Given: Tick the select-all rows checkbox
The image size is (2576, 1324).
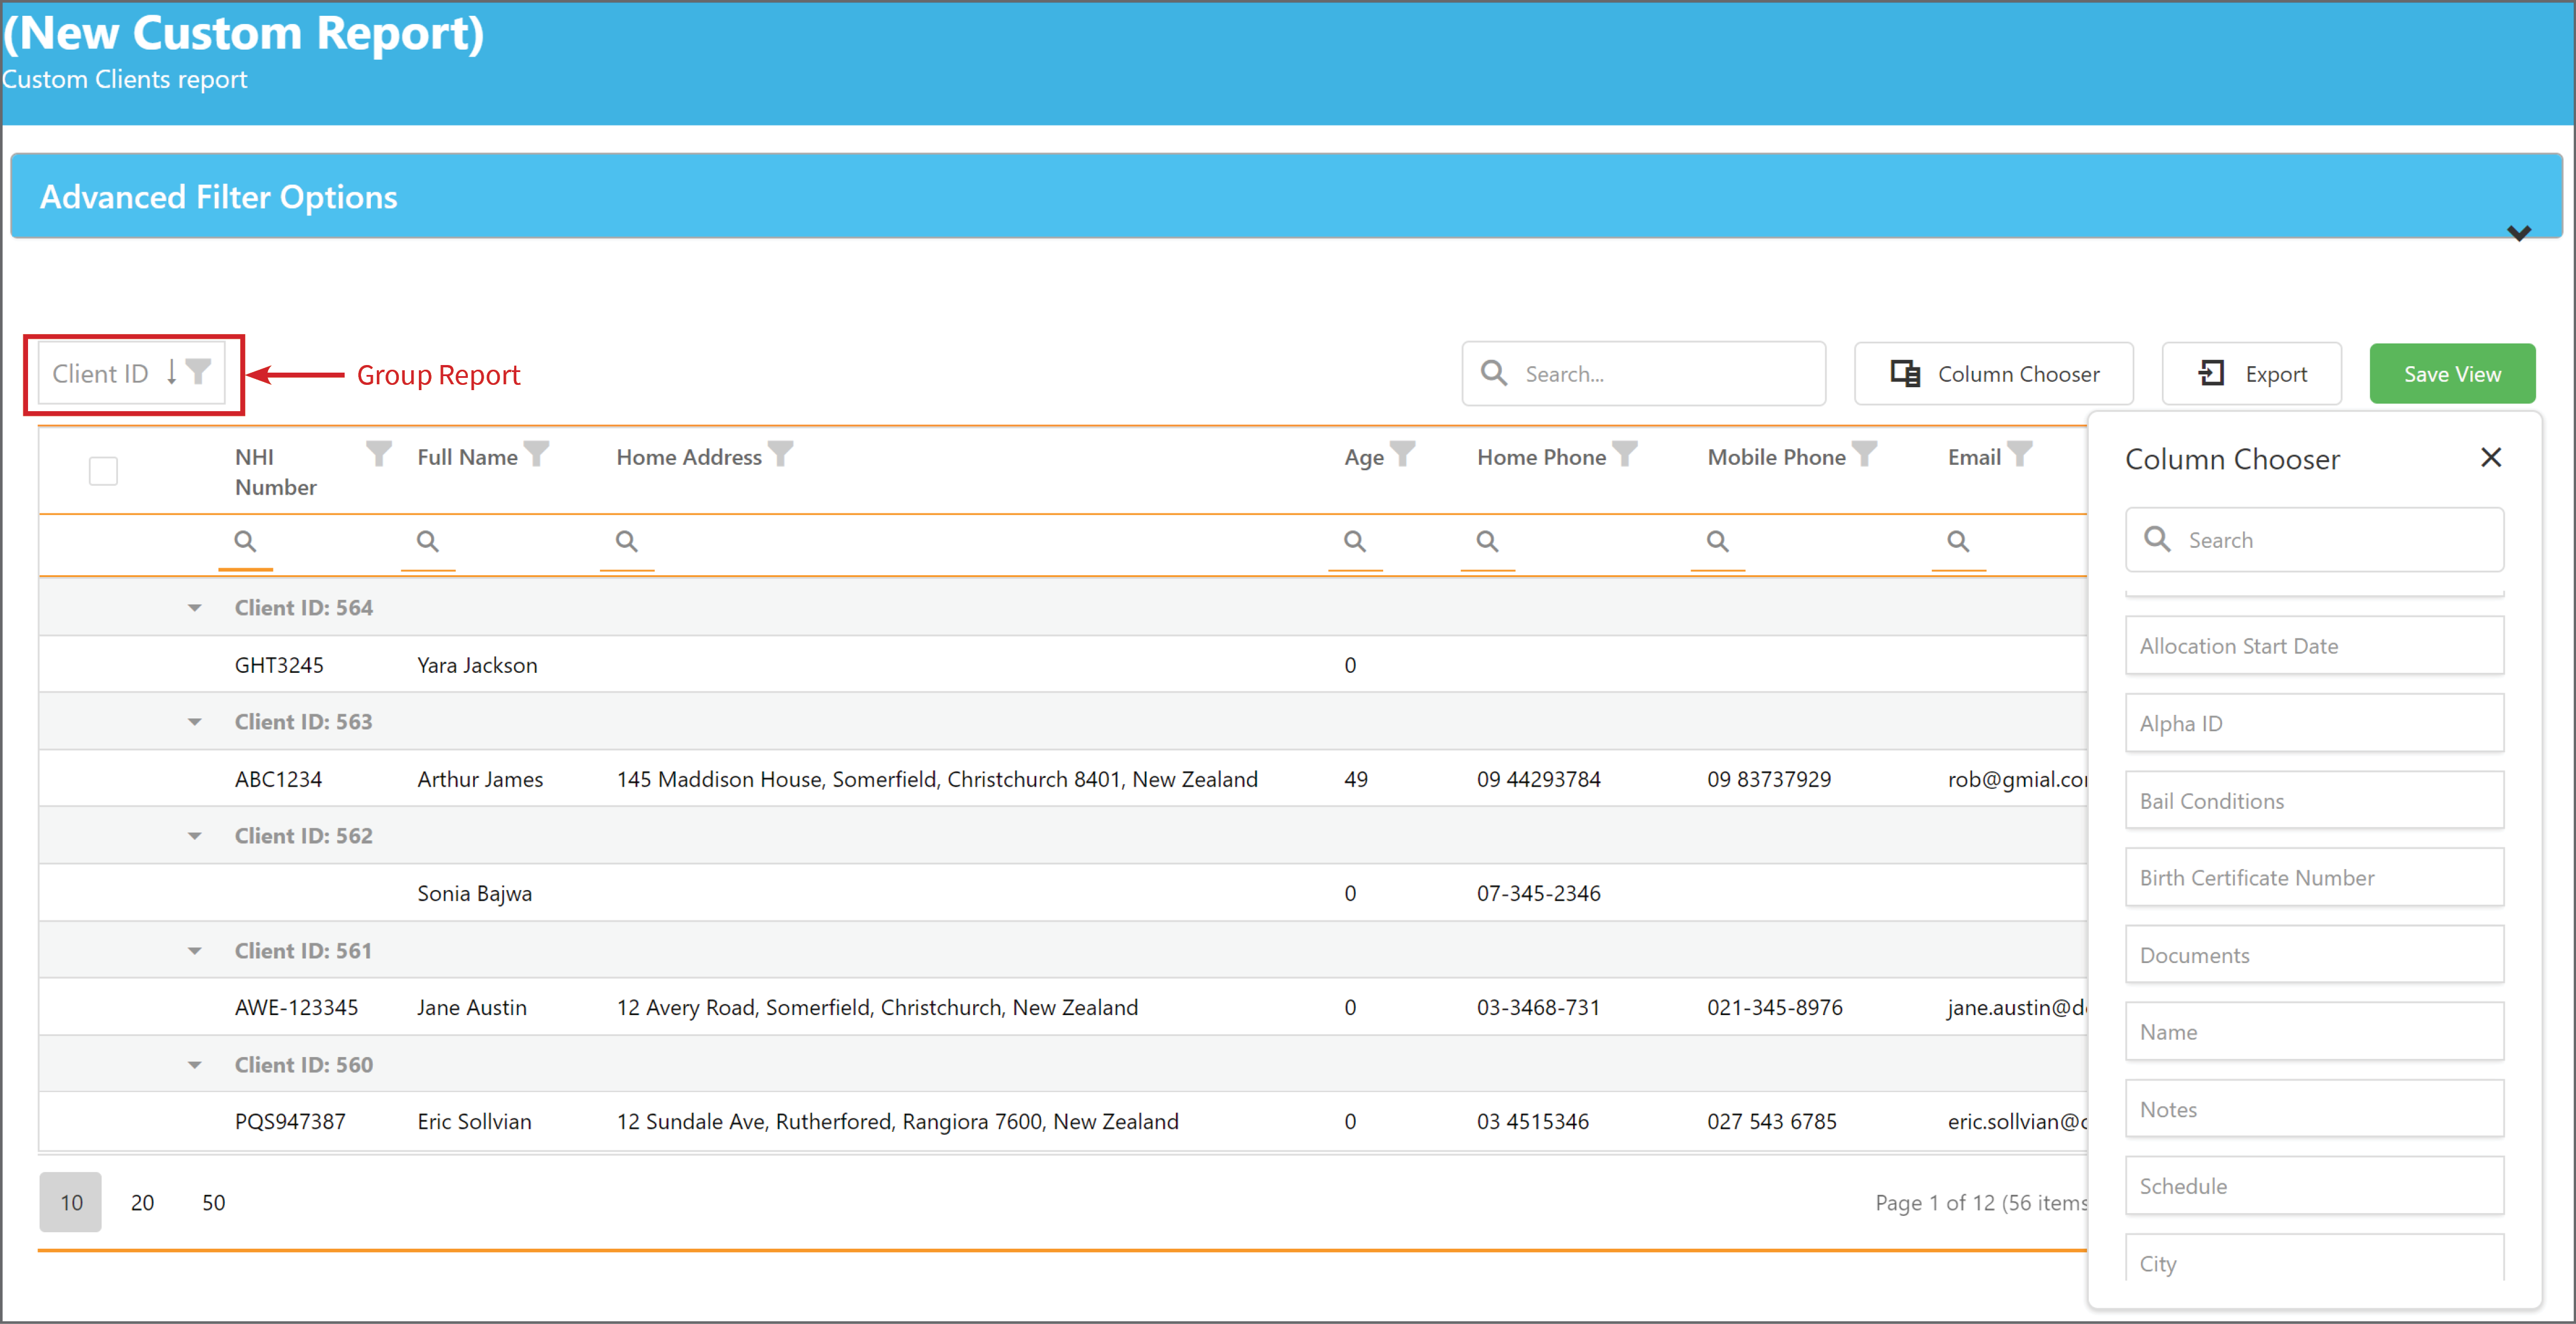Looking at the screenshot, I should coord(103,471).
